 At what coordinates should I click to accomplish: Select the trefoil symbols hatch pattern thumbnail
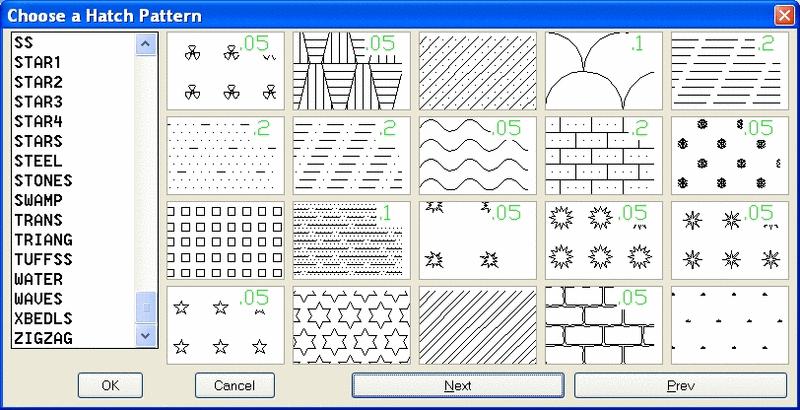point(226,71)
